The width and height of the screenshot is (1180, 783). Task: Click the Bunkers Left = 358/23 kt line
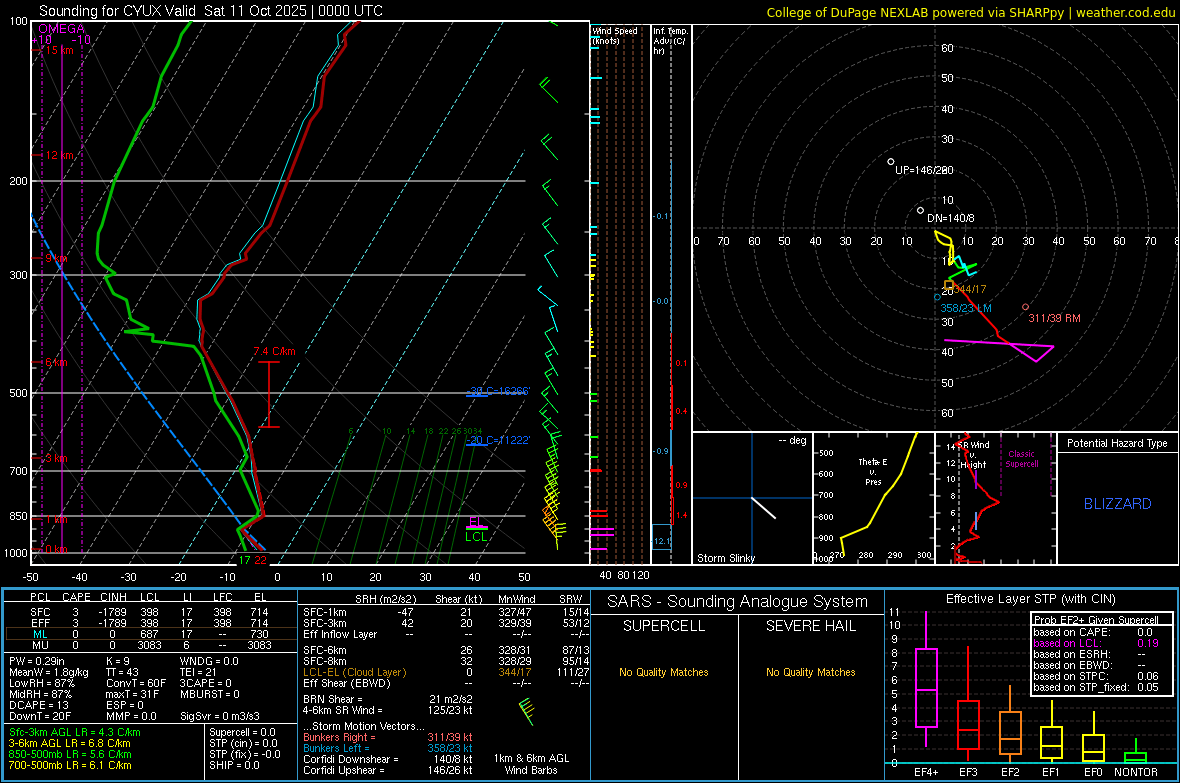(x=388, y=748)
